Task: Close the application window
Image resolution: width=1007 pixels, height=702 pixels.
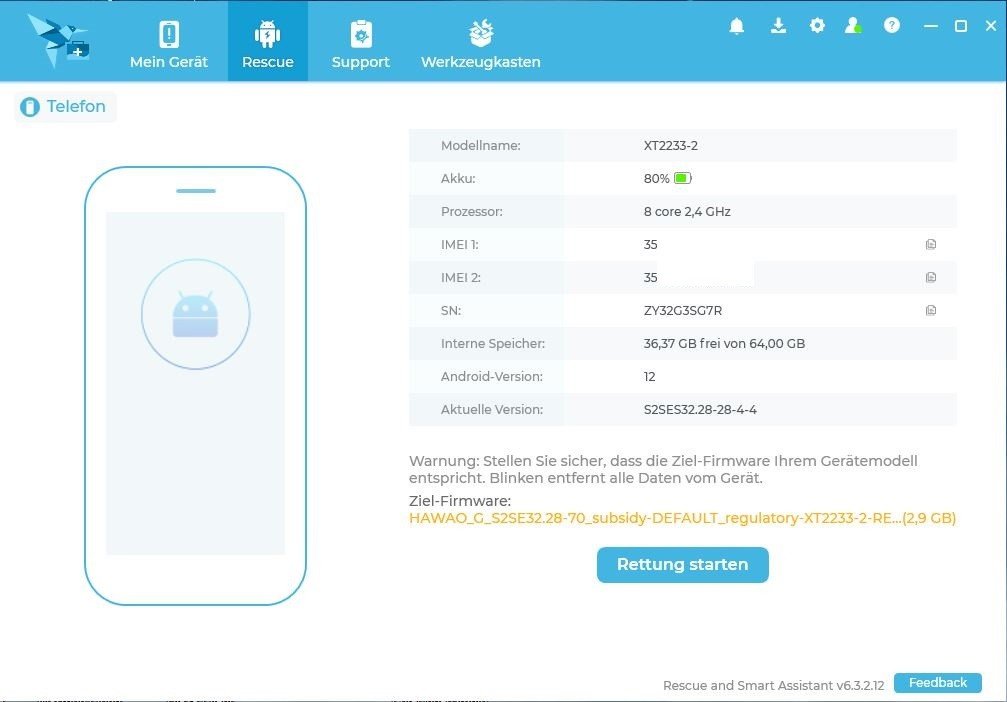Action: pos(991,26)
